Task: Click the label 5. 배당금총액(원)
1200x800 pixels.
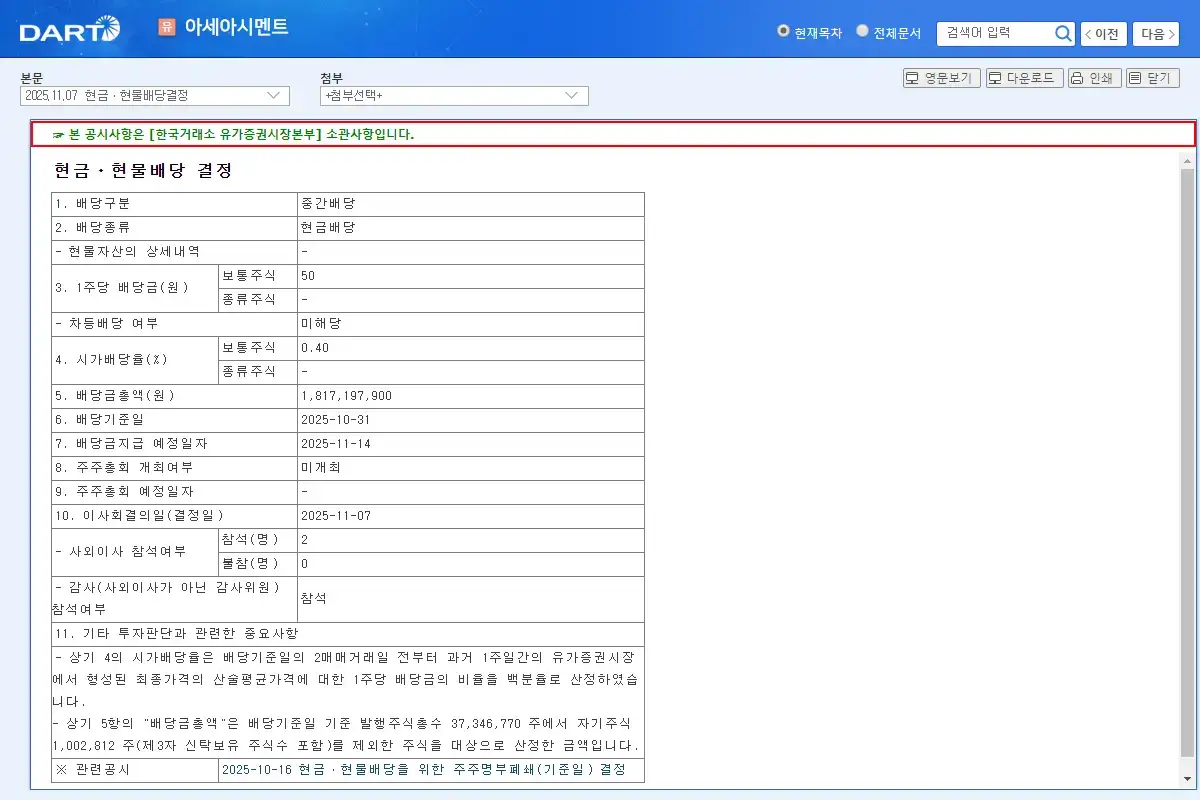Action: pos(115,396)
